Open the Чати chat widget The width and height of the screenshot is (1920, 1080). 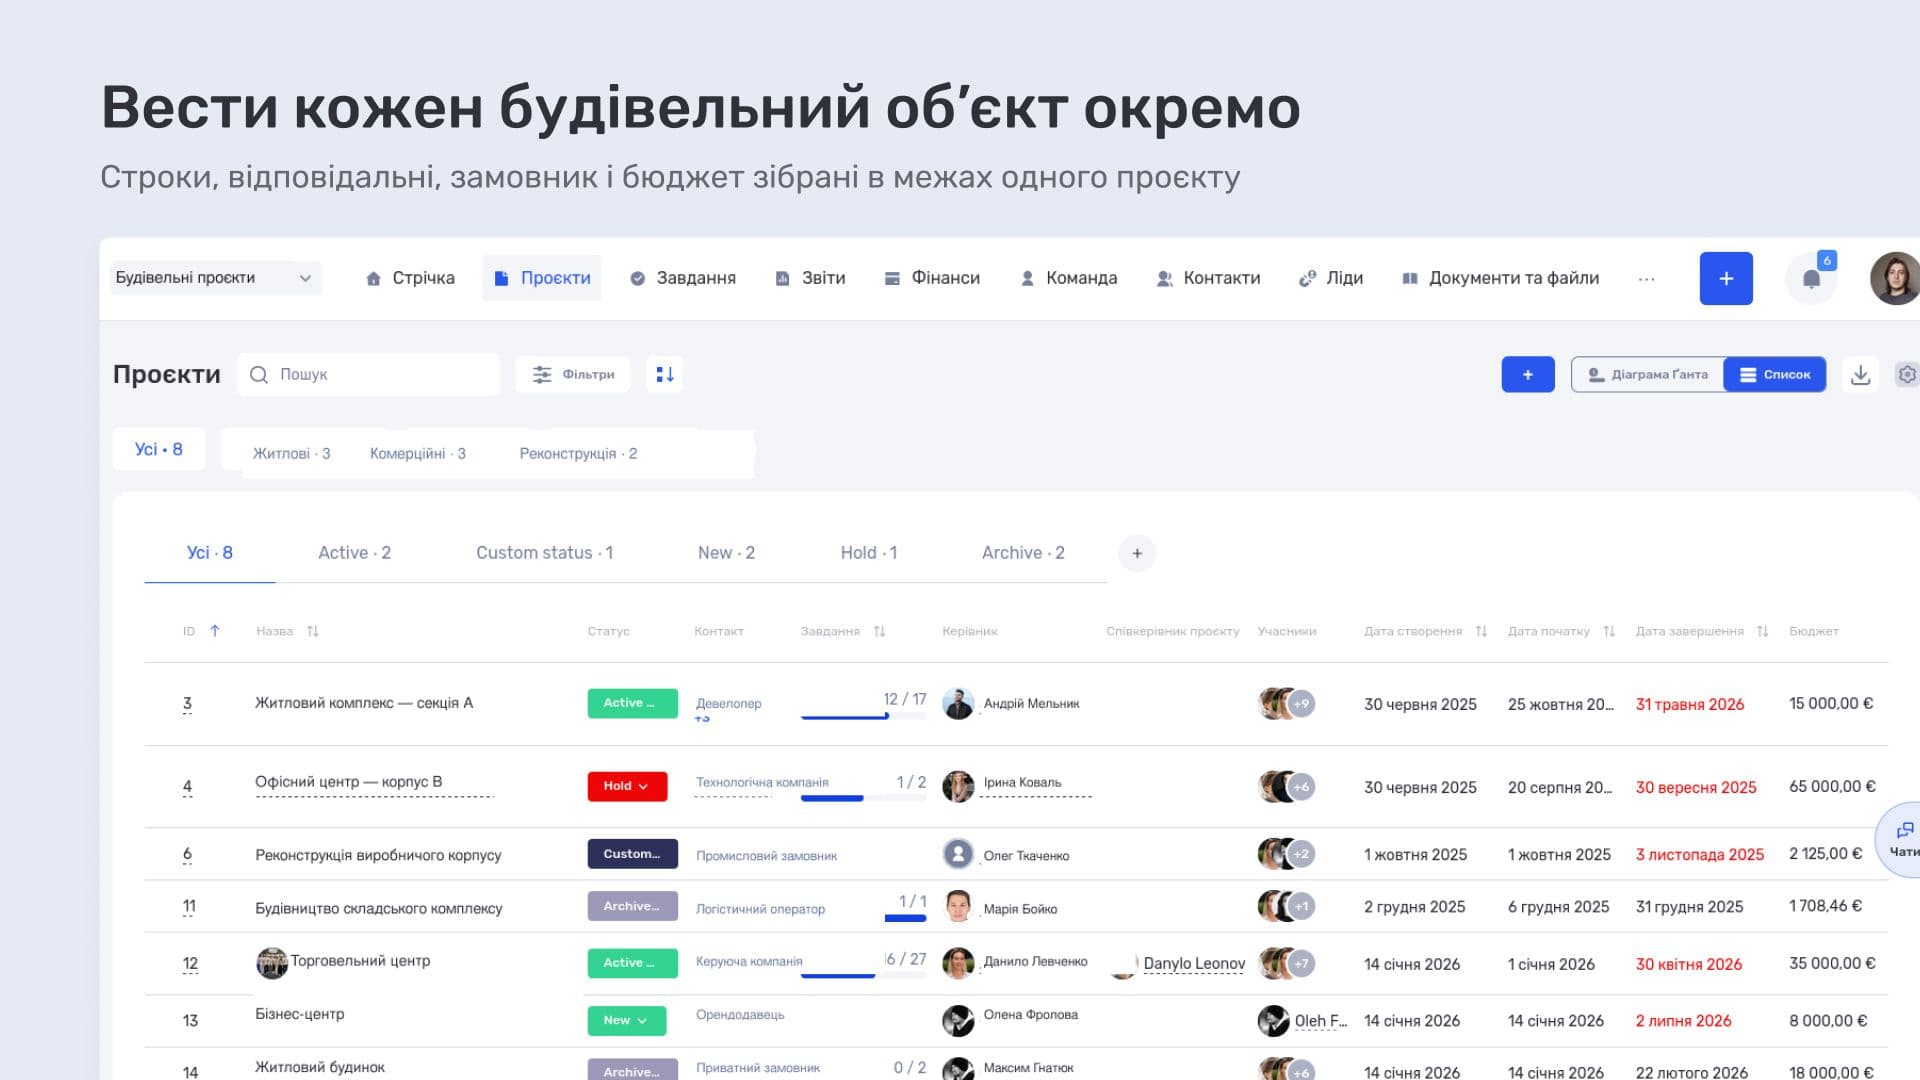click(x=1901, y=840)
